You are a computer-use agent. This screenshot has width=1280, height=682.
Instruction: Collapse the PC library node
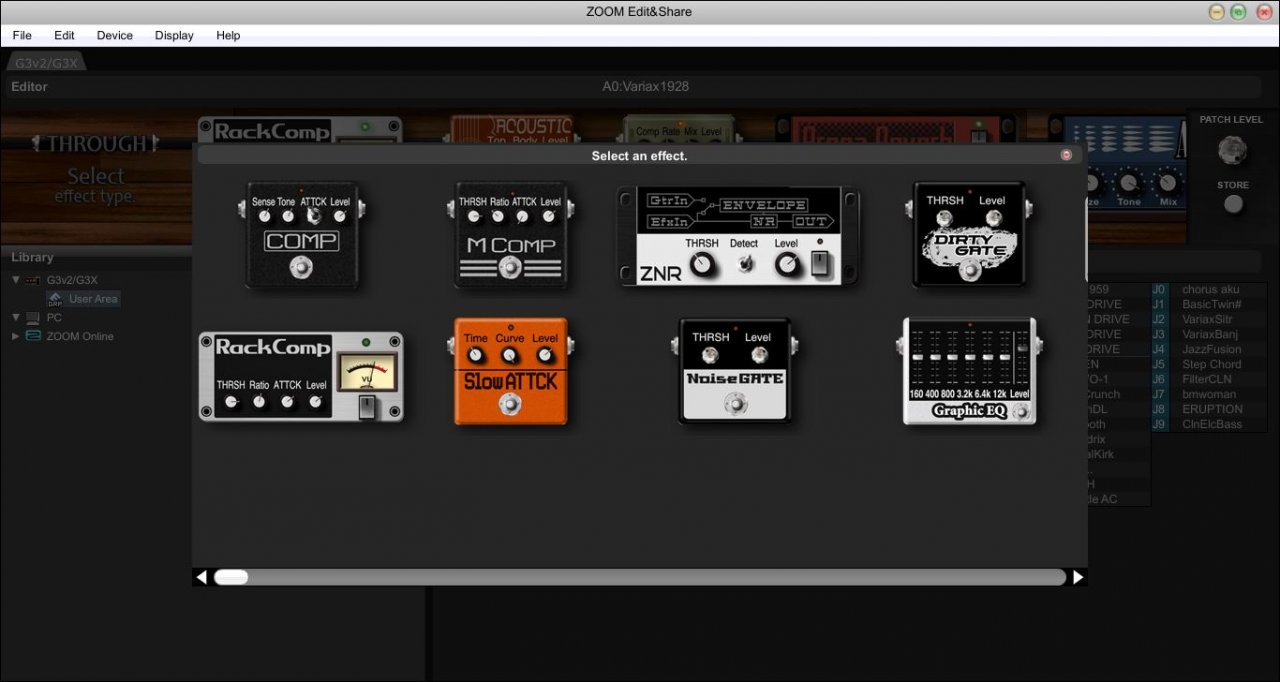15,318
